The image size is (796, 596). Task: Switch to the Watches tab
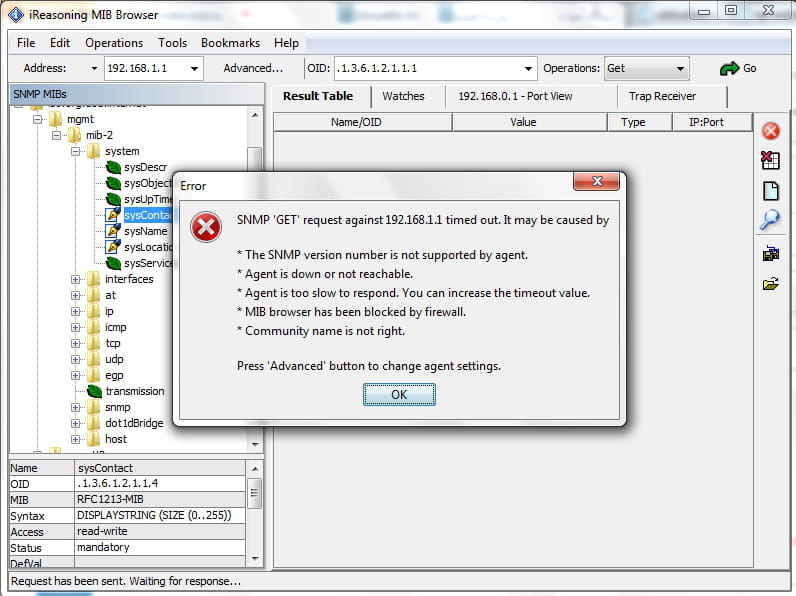click(x=404, y=96)
